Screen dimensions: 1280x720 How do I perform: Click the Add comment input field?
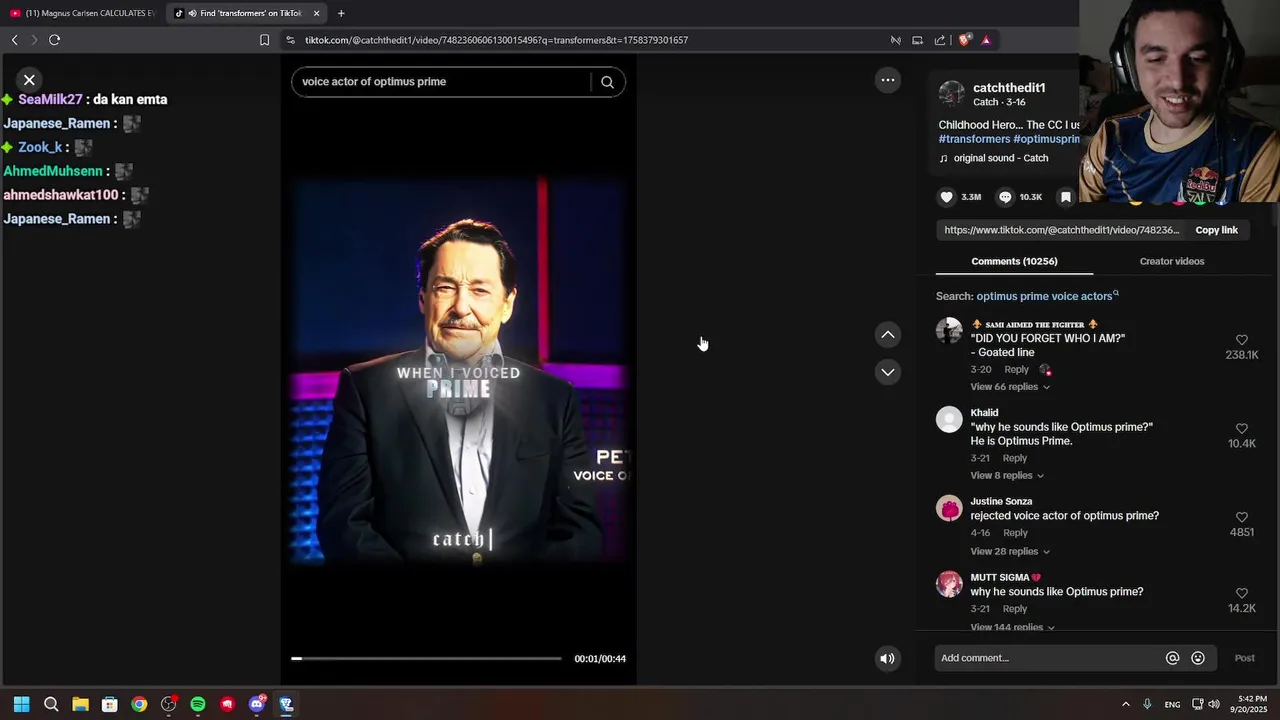click(1048, 658)
